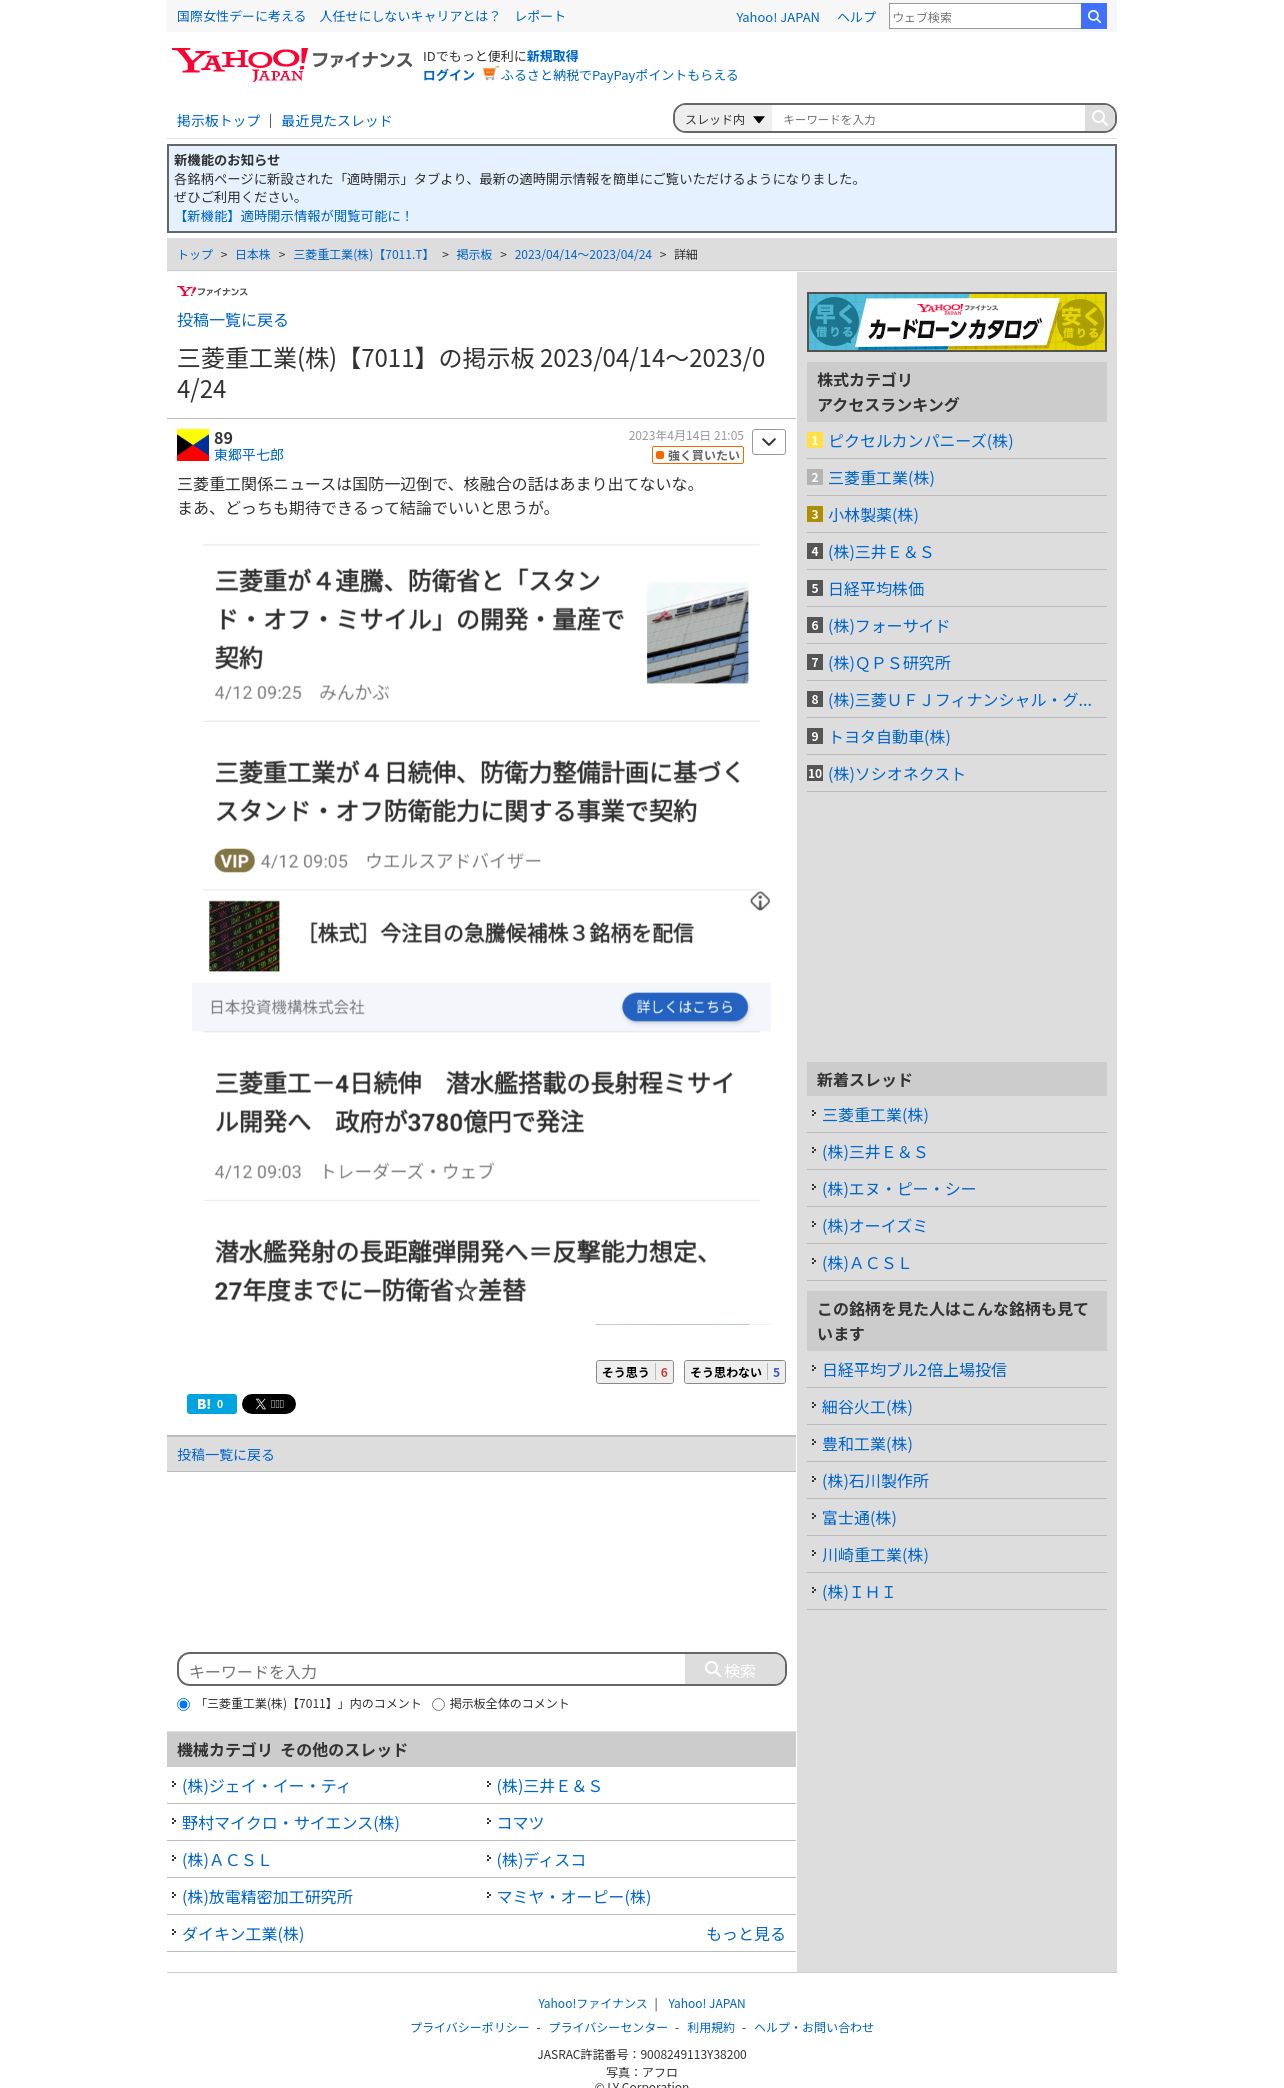Open related stock (株)ＩＨＩ

click(858, 1592)
